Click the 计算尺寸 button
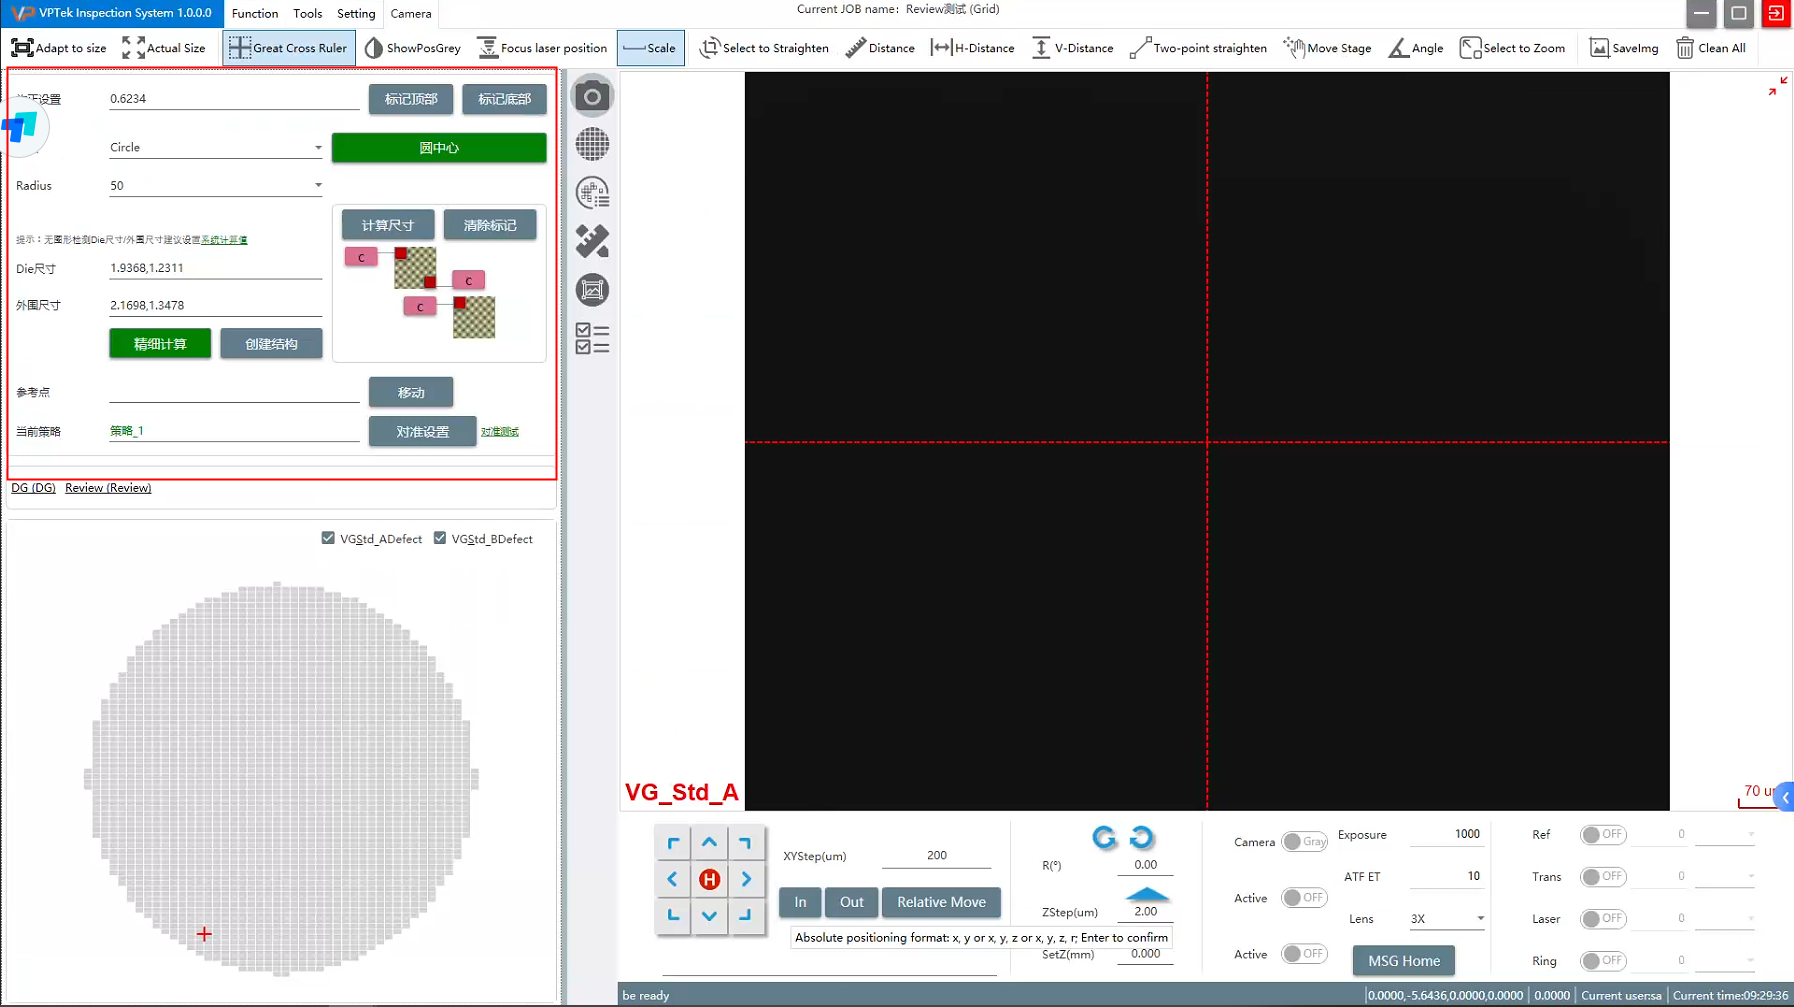1794x1007 pixels. point(388,225)
